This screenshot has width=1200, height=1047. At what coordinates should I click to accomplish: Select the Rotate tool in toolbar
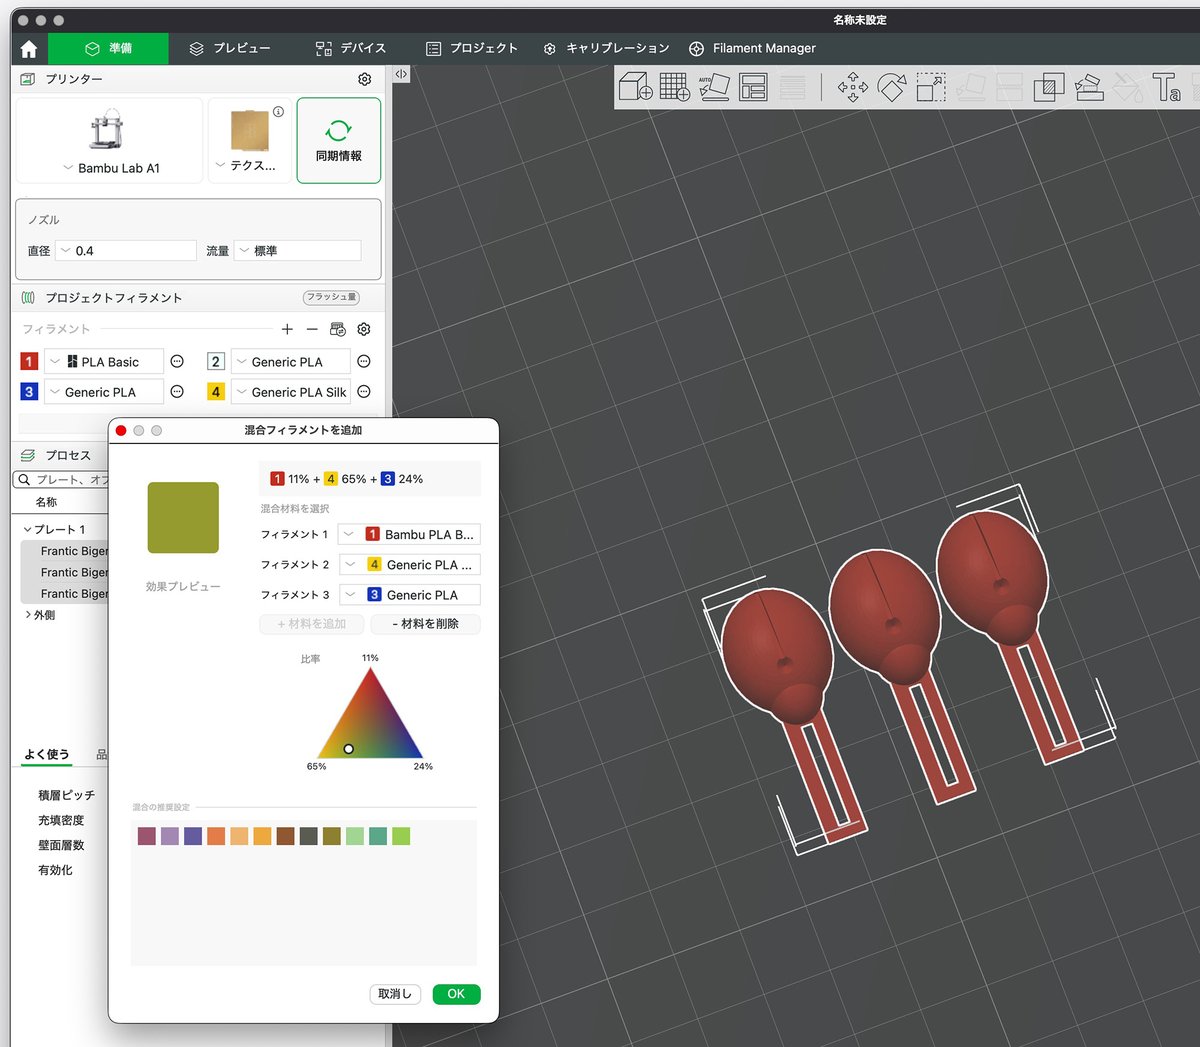point(891,87)
